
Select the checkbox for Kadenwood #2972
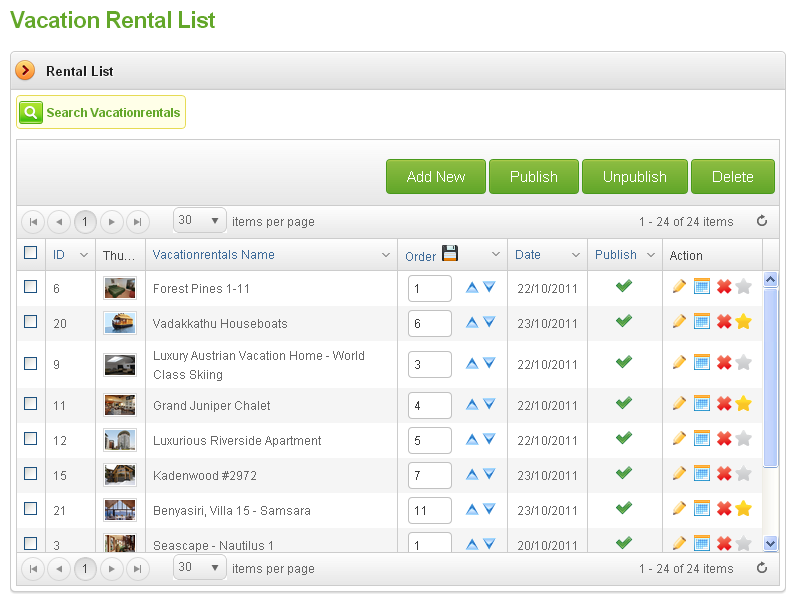point(30,474)
